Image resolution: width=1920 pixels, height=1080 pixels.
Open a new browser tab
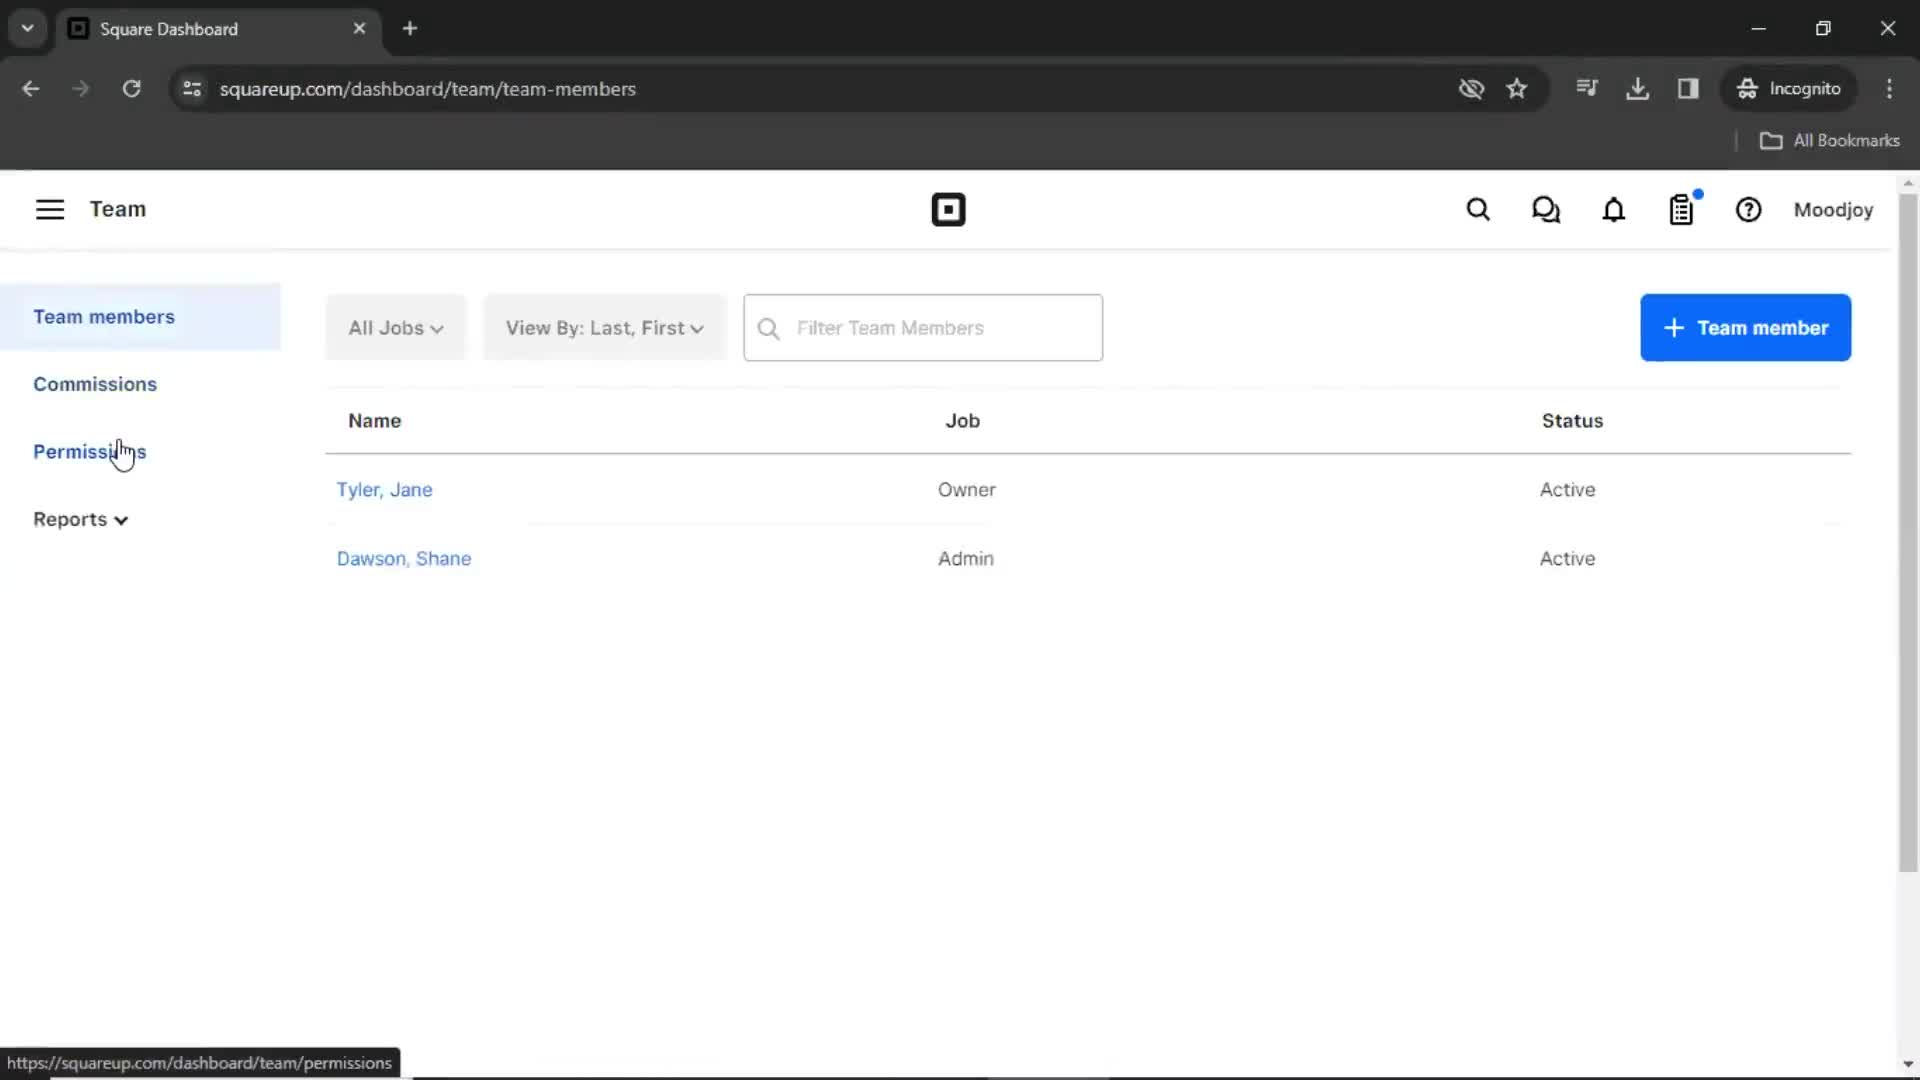[410, 29]
